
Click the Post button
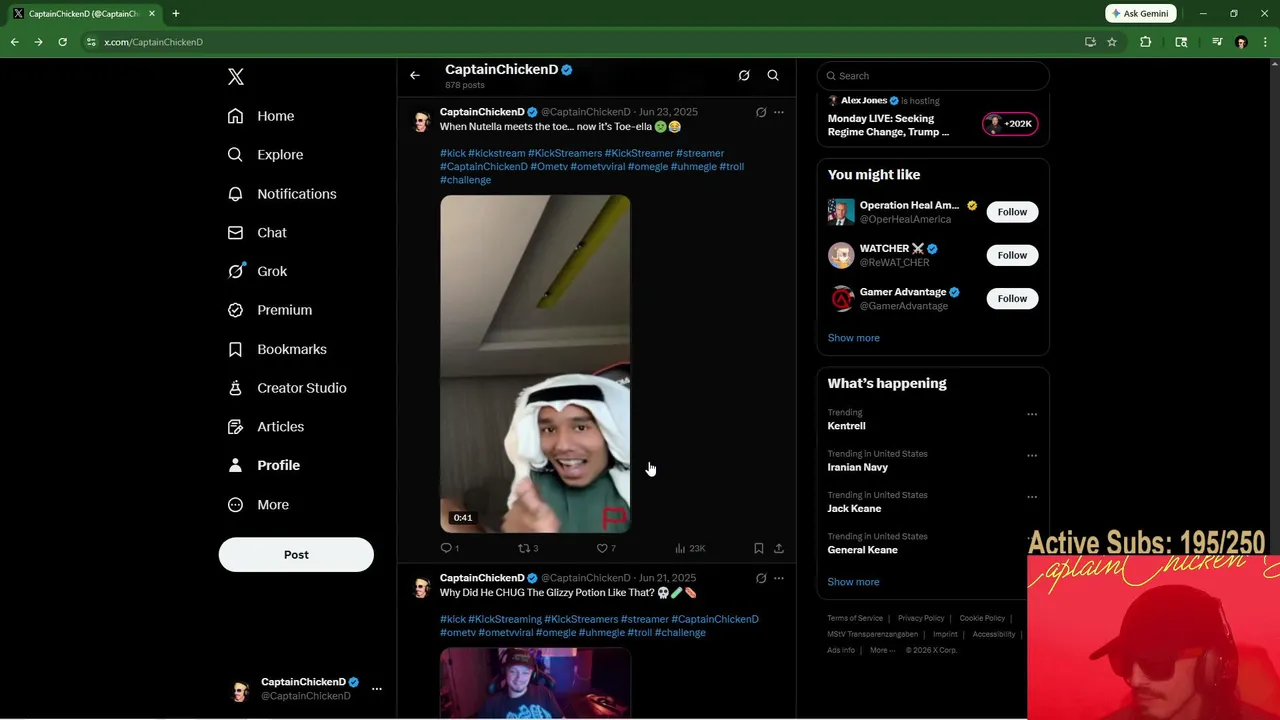pyautogui.click(x=296, y=555)
